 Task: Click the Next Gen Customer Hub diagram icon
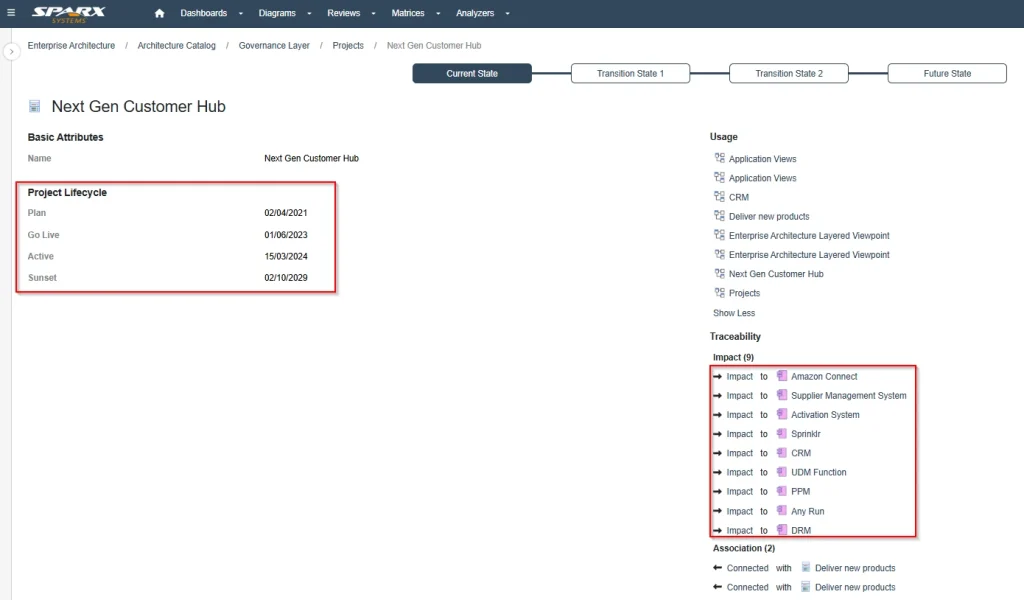coord(719,274)
